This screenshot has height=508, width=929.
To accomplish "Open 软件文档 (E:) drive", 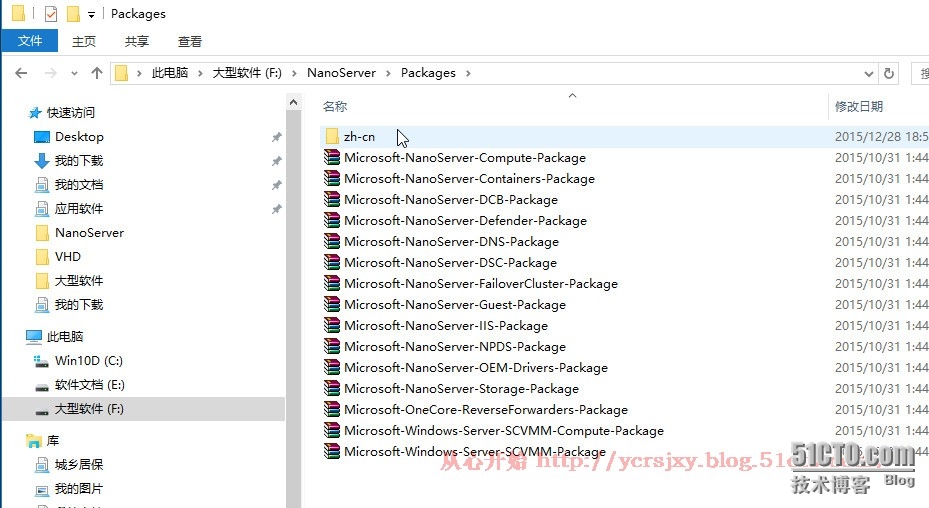I will coord(89,385).
